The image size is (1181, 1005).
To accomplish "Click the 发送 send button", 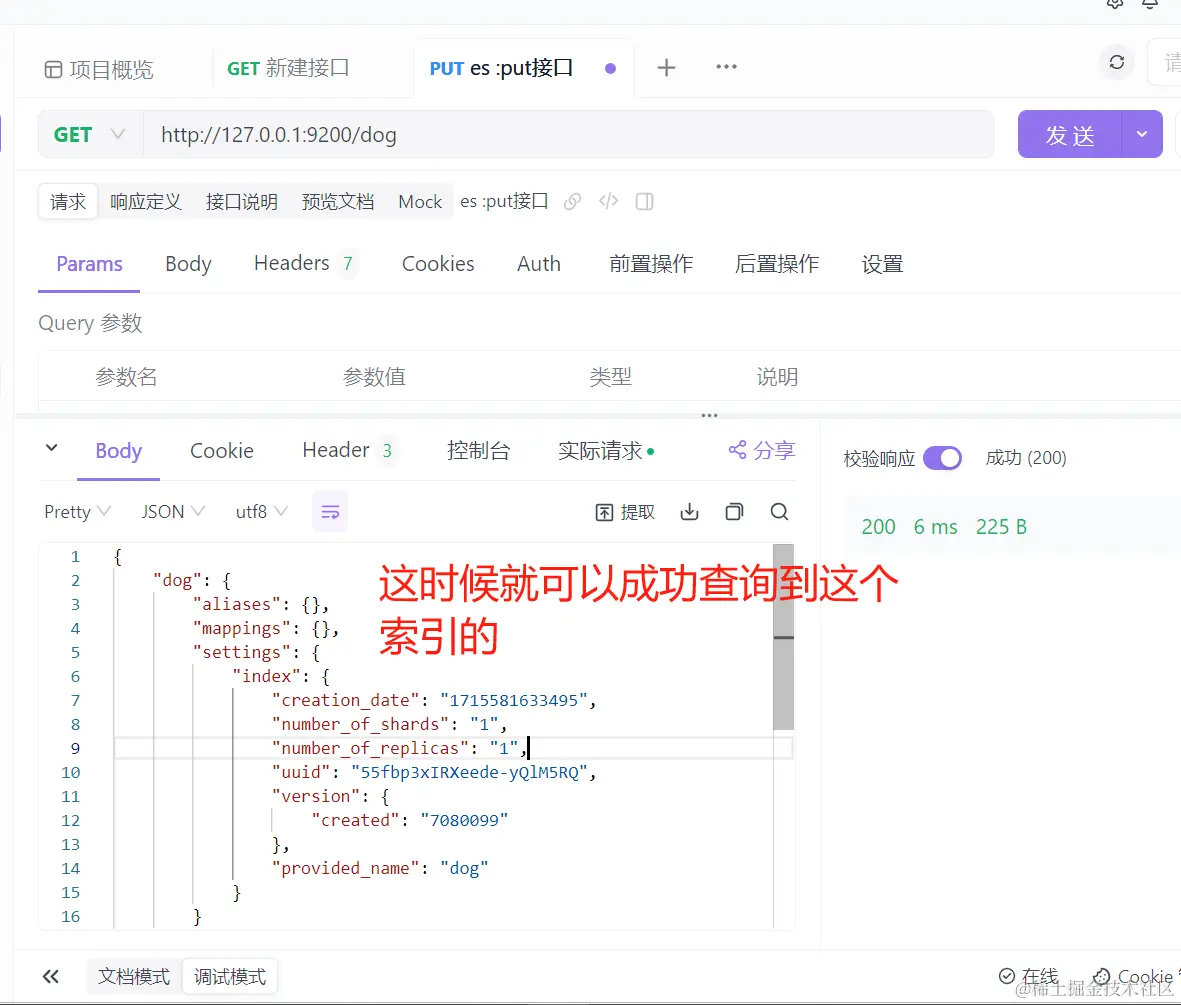I will click(1069, 135).
